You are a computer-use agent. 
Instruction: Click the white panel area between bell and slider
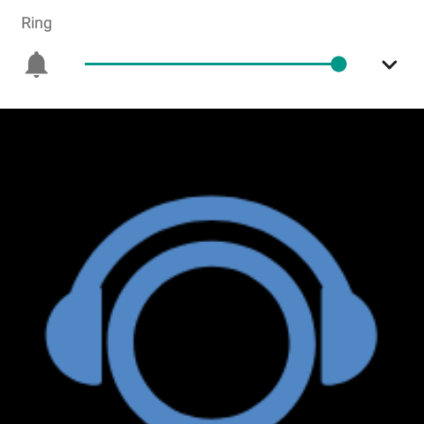[66, 64]
